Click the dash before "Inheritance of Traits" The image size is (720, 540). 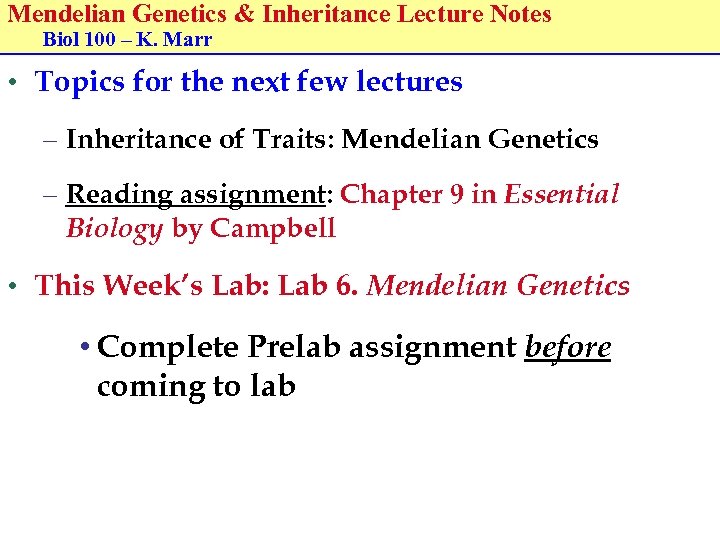50,140
